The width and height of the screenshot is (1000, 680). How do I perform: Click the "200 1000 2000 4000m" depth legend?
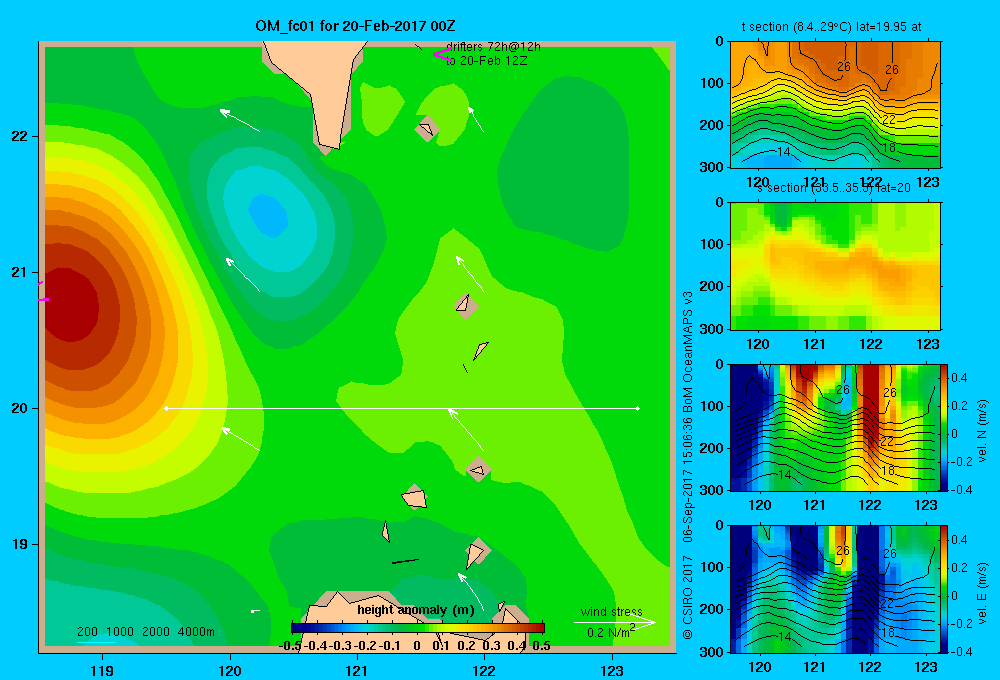point(146,632)
